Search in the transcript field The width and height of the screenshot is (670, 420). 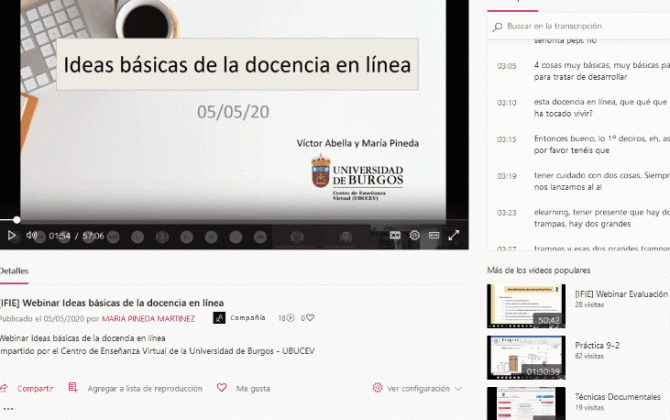pos(581,26)
